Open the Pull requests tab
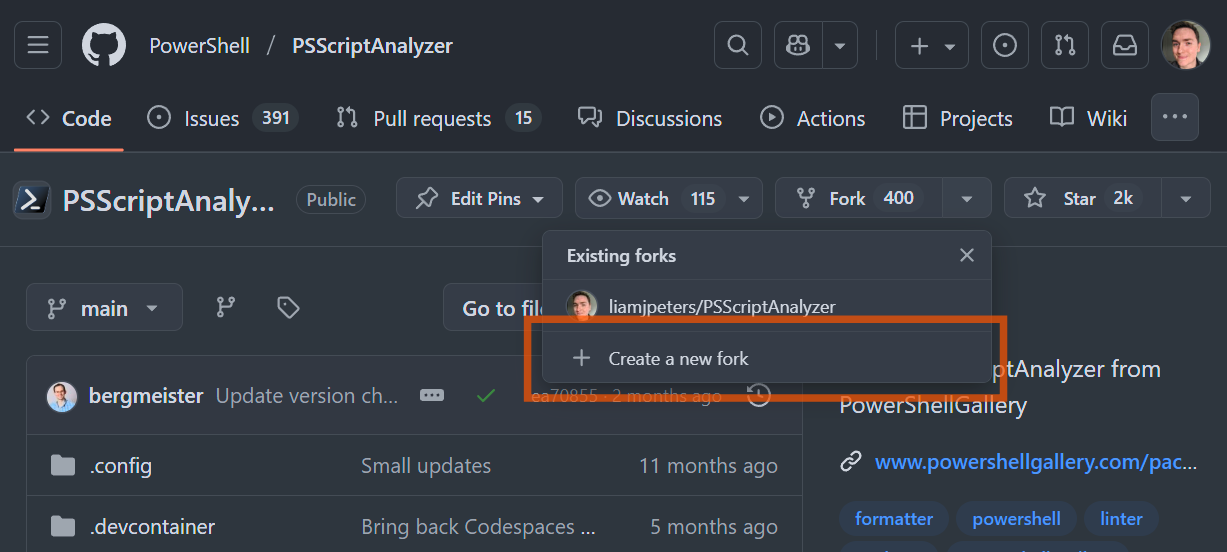This screenshot has height=552, width=1227. click(x=438, y=118)
